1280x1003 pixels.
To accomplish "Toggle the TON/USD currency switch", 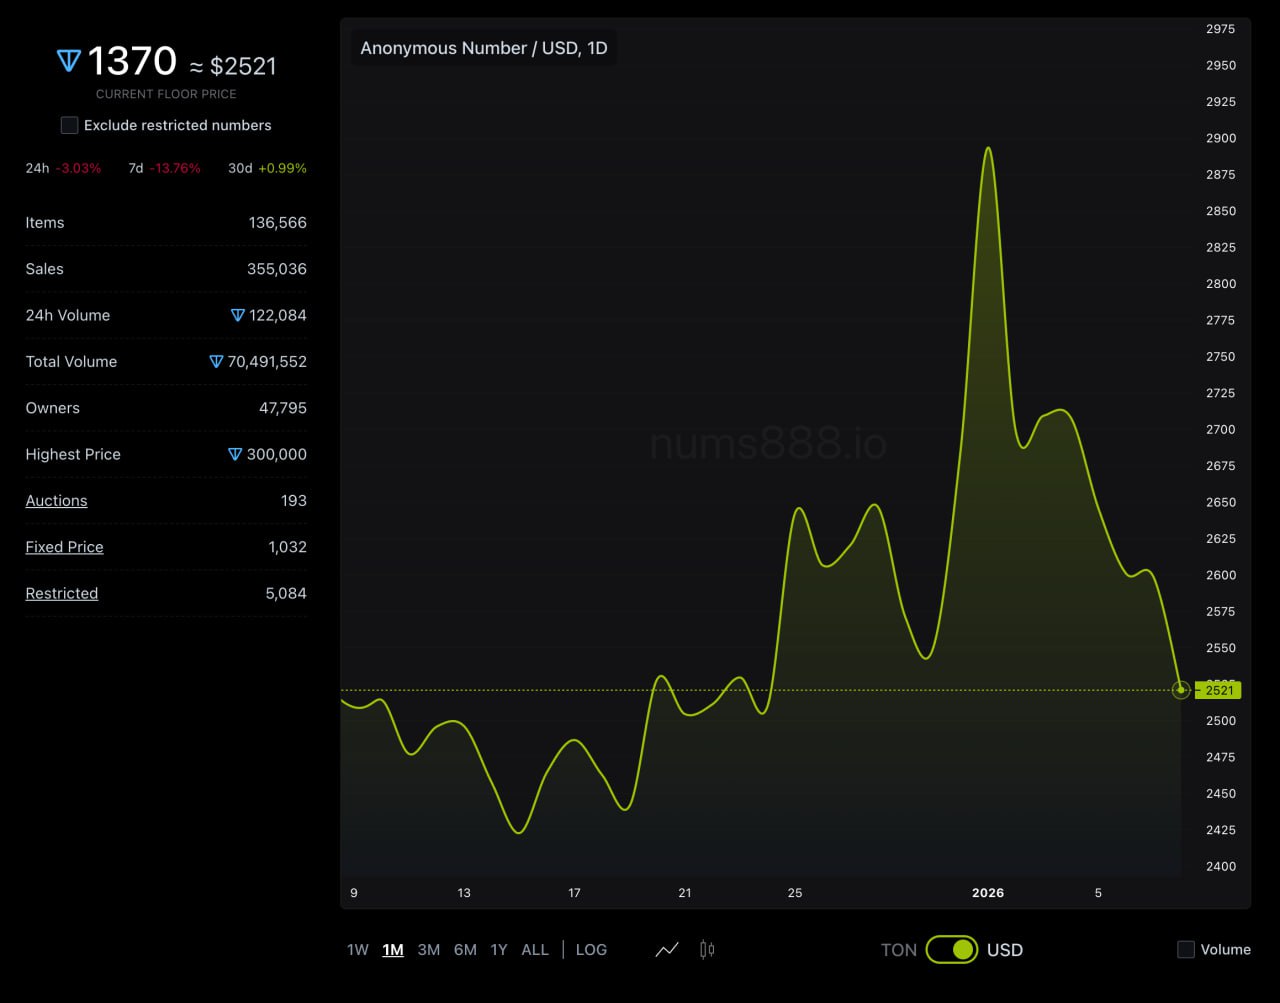I will point(951,950).
